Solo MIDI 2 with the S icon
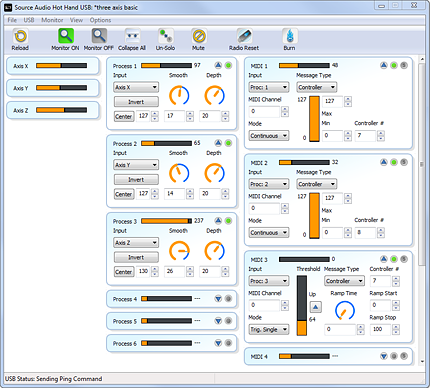This screenshot has height=388, width=430. point(404,162)
